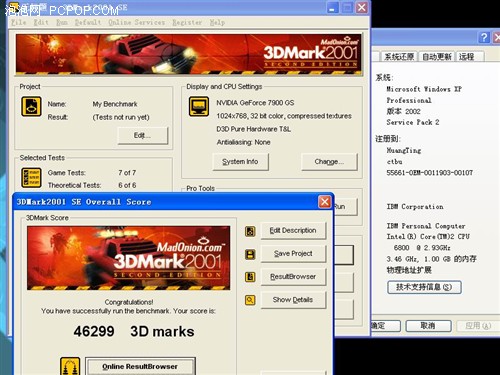
Task: Switch to the 远程 tab
Action: tap(470, 56)
